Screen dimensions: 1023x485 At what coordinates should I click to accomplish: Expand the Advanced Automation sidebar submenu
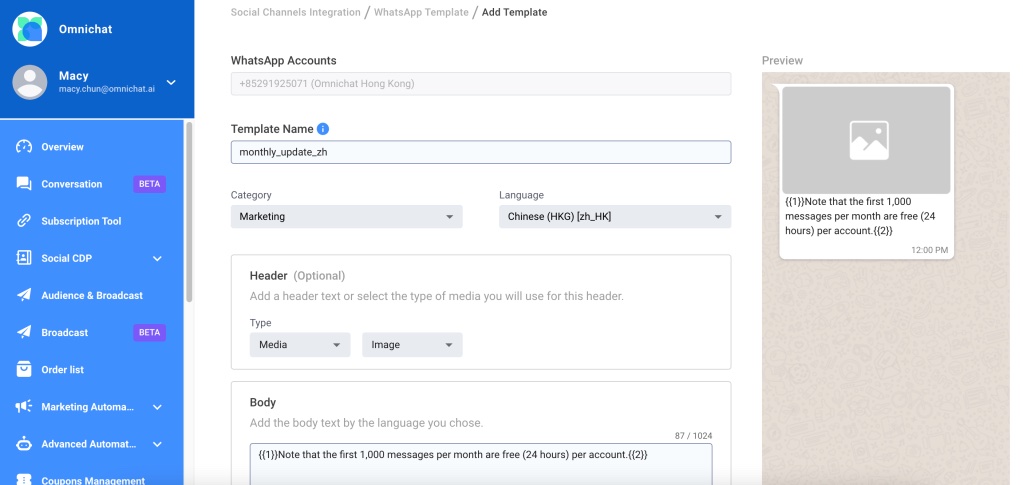click(158, 444)
